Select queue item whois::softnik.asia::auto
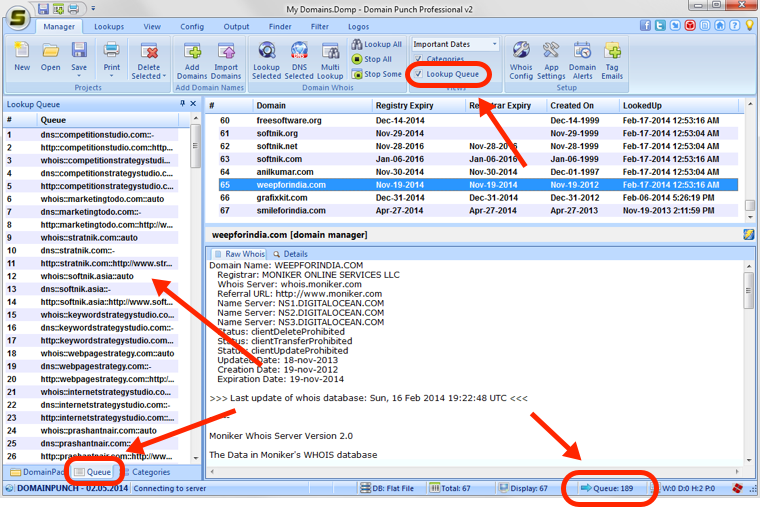The height and width of the screenshot is (512, 760). [91, 276]
